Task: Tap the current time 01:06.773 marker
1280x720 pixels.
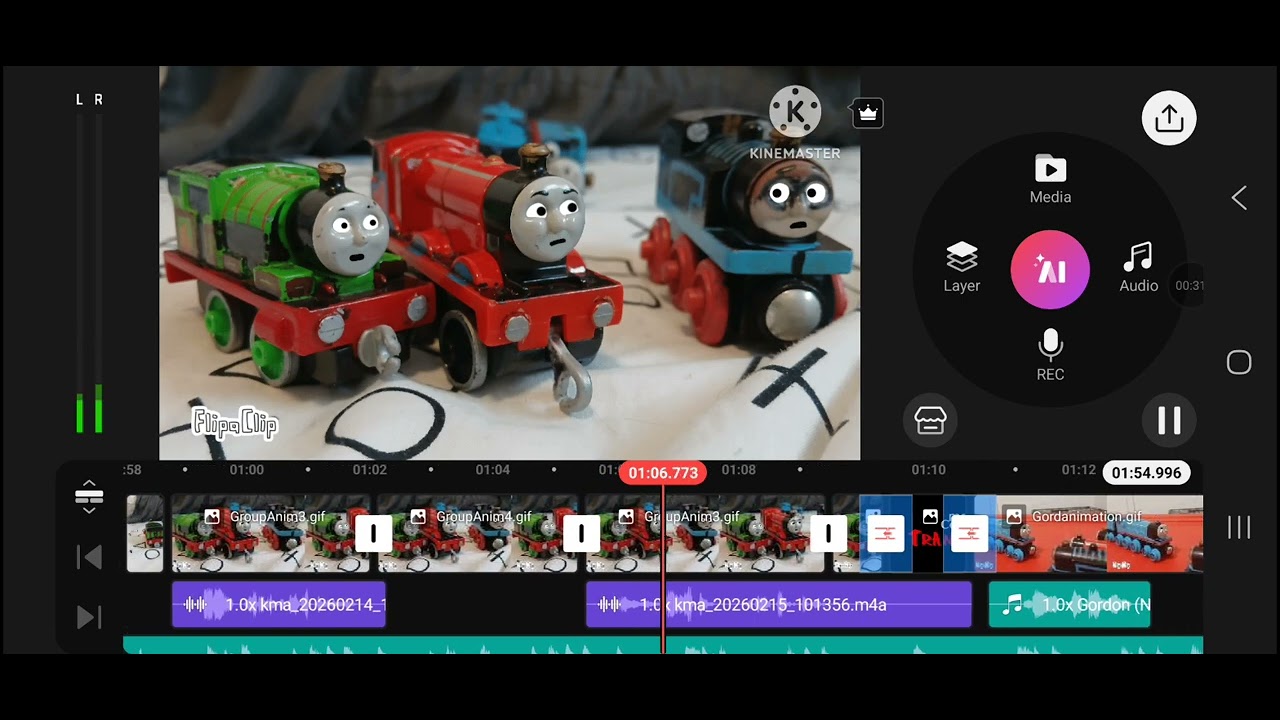Action: 663,473
